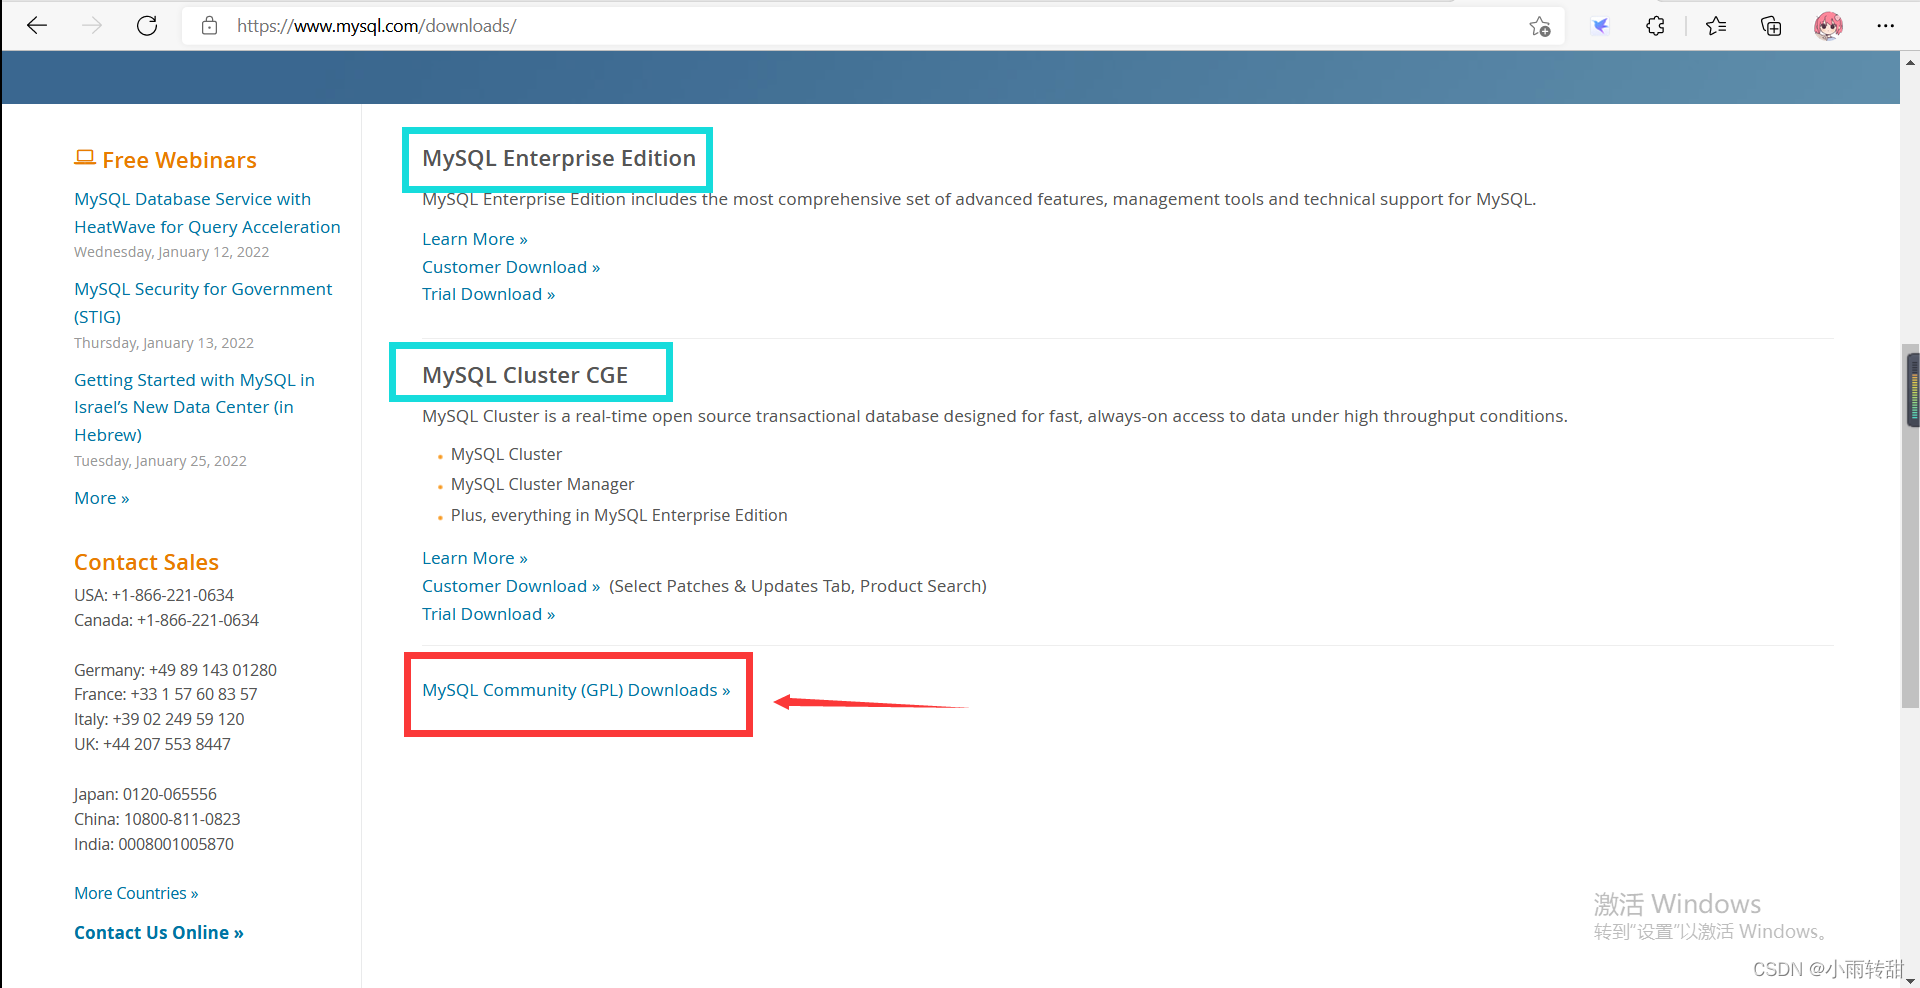Screen dimensions: 1920x988
Task: Click Learn More under Enterprise Edition
Action: click(x=474, y=239)
